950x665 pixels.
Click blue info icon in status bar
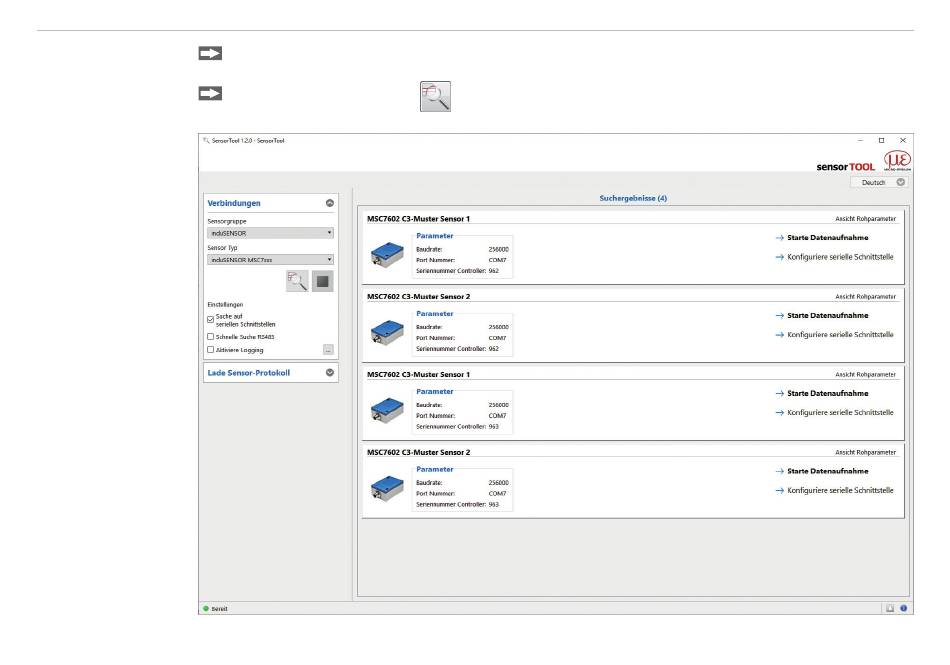point(903,608)
